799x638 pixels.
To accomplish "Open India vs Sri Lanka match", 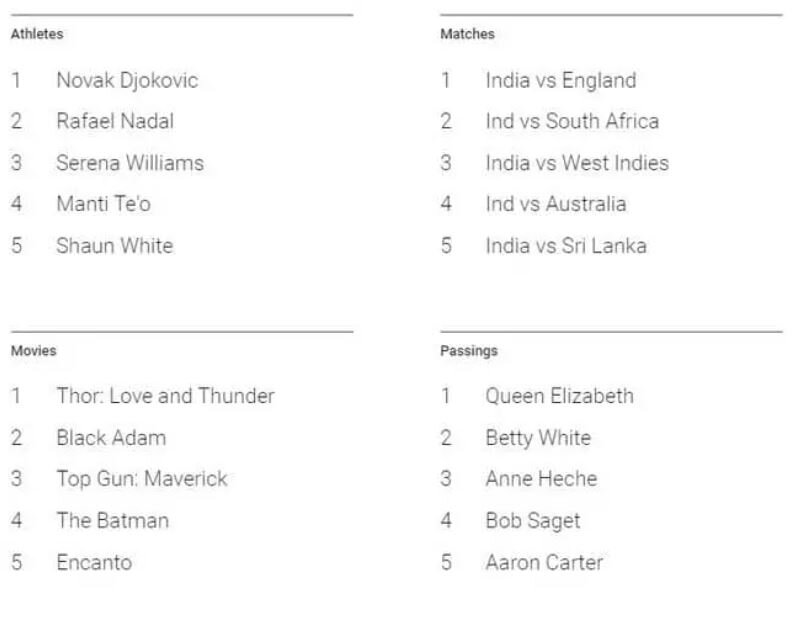I will tap(566, 246).
